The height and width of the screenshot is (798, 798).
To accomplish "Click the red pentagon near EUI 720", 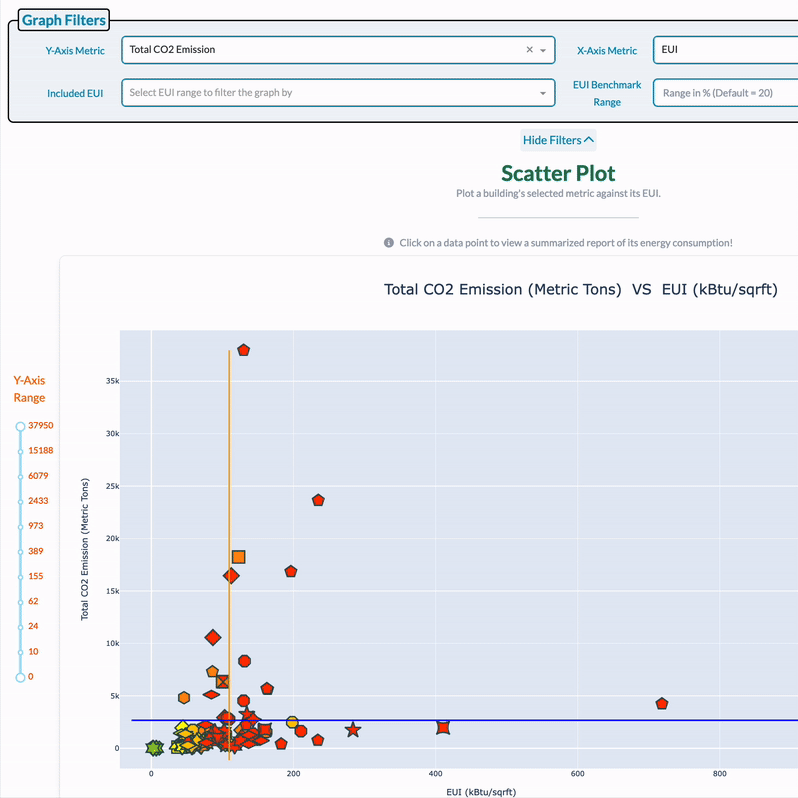I will point(661,704).
